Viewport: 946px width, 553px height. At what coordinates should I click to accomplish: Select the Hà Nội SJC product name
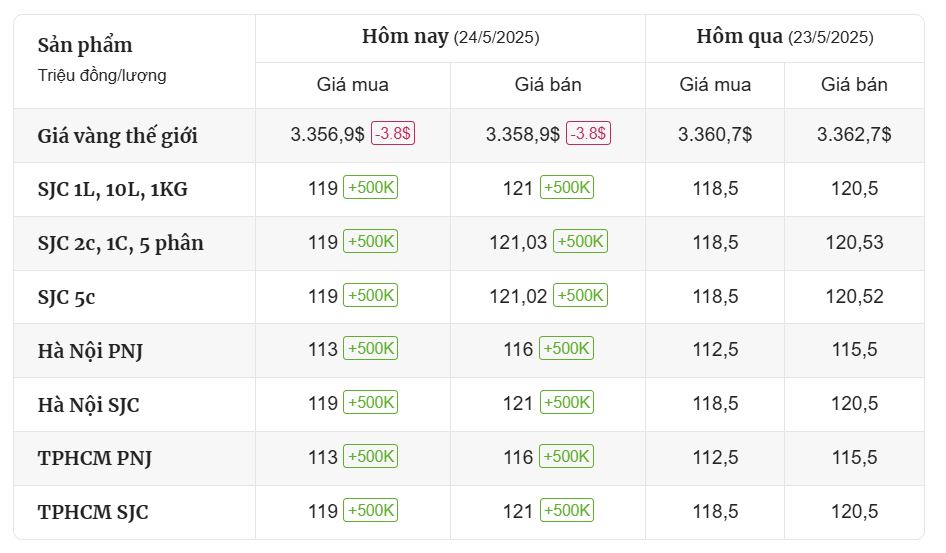[88, 405]
